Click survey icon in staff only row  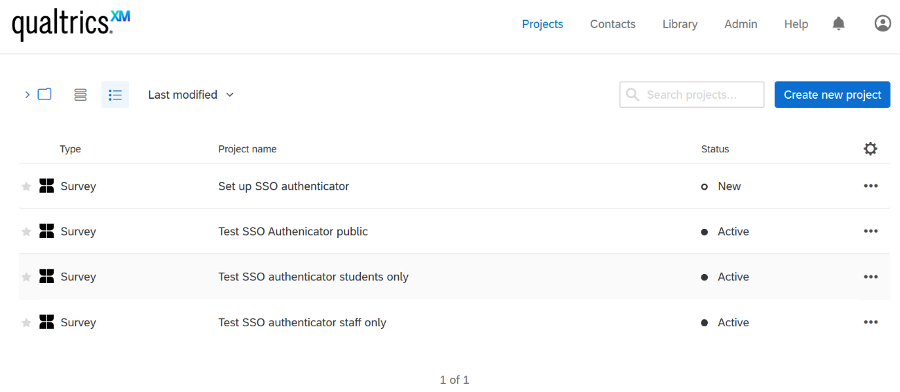point(46,322)
